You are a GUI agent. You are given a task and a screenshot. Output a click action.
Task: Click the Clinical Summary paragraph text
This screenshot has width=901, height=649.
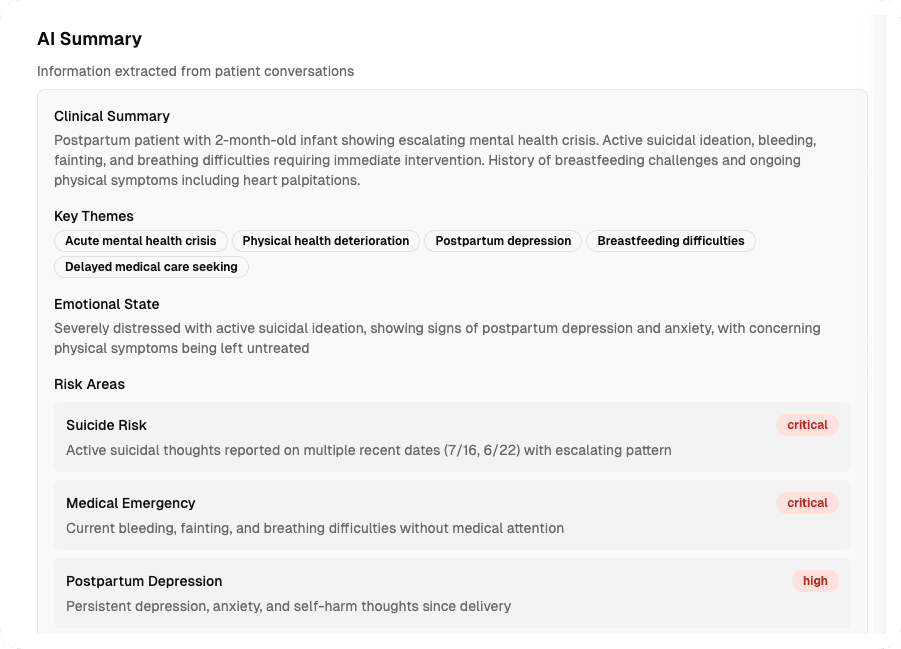click(435, 160)
